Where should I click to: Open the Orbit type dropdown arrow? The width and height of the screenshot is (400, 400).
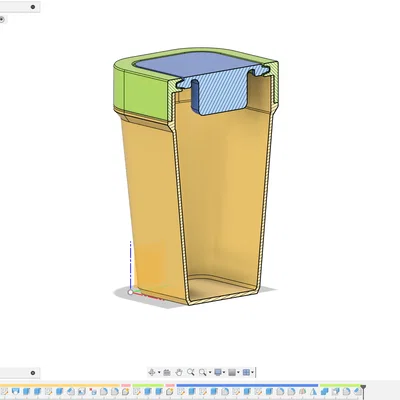click(159, 372)
